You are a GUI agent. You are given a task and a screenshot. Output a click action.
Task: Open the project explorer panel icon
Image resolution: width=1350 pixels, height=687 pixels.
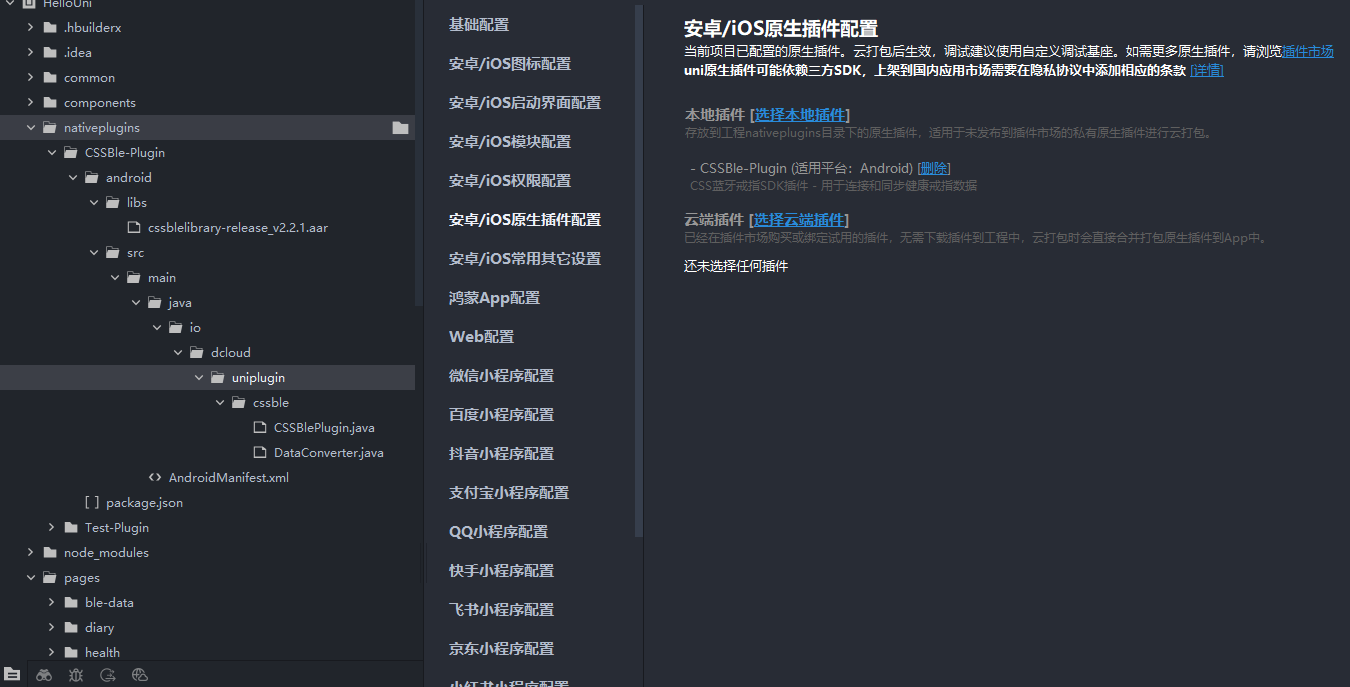[12, 675]
